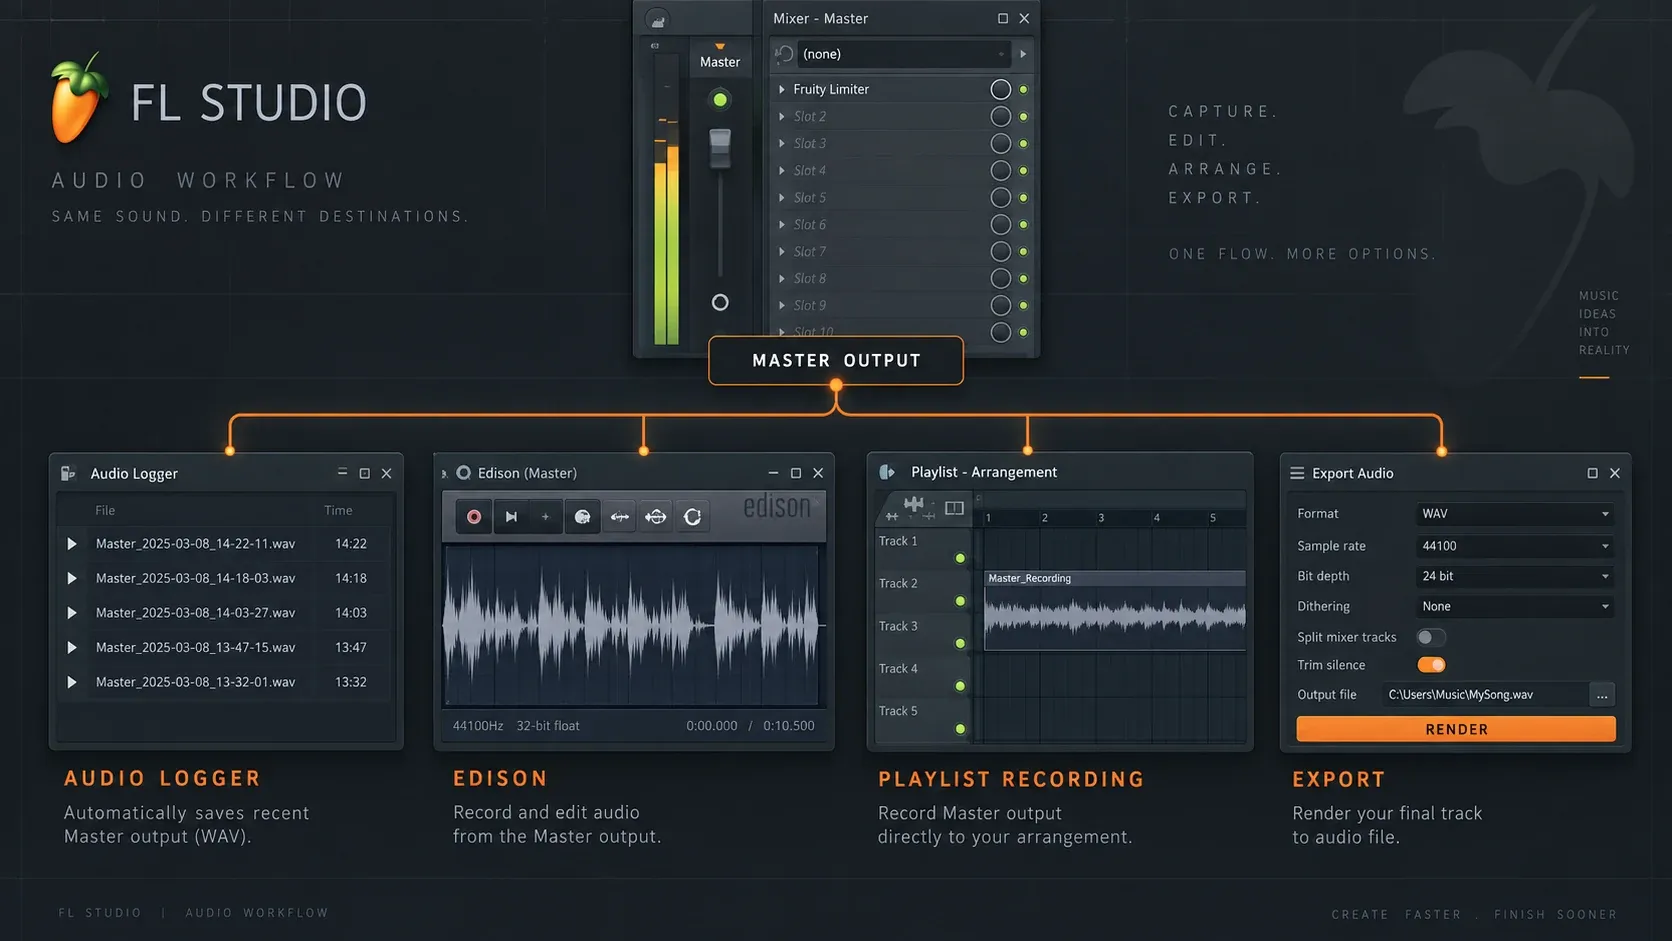Image resolution: width=1672 pixels, height=941 pixels.
Task: Click bar 3 on Playlist timeline
Action: 1101,518
